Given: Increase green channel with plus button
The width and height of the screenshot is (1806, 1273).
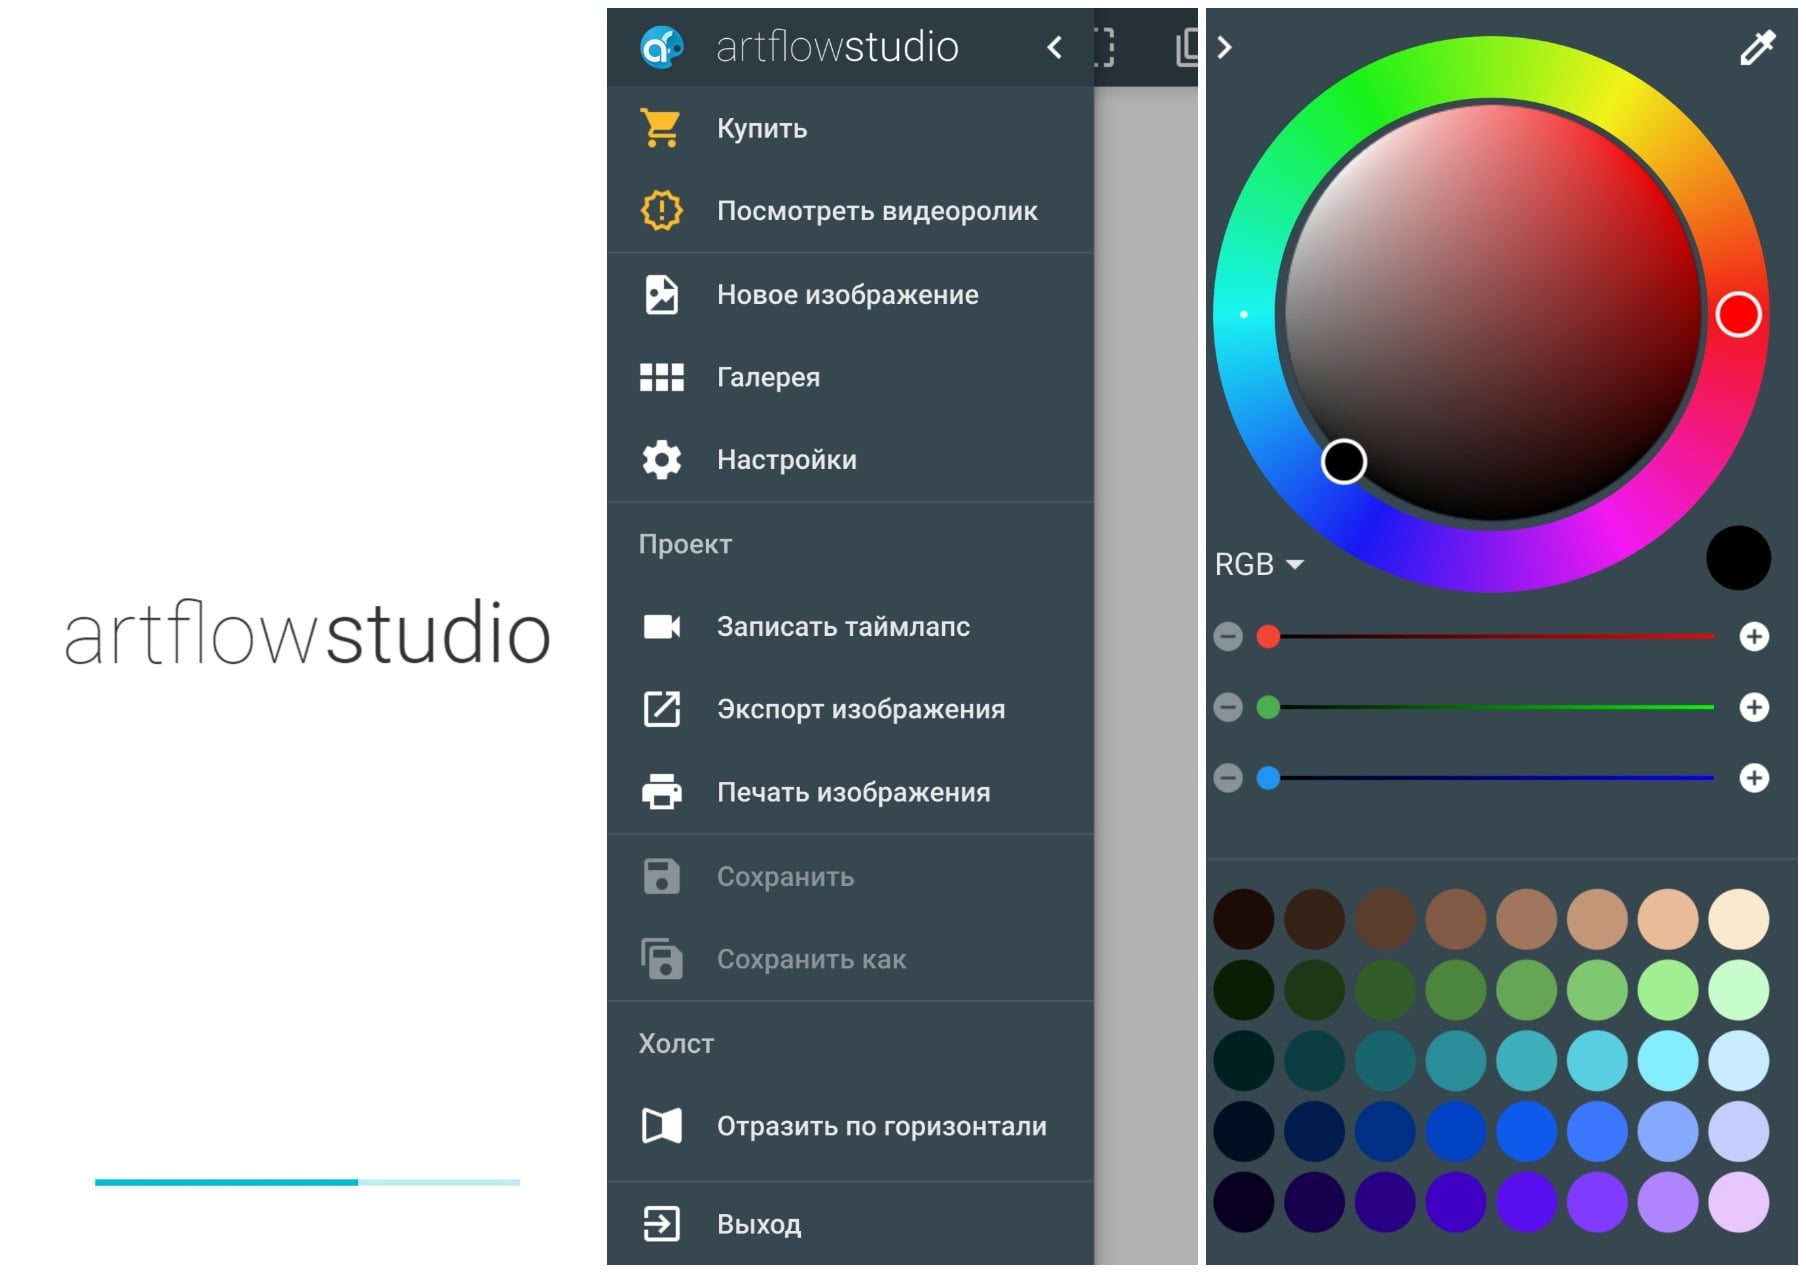Looking at the screenshot, I should 1754,707.
